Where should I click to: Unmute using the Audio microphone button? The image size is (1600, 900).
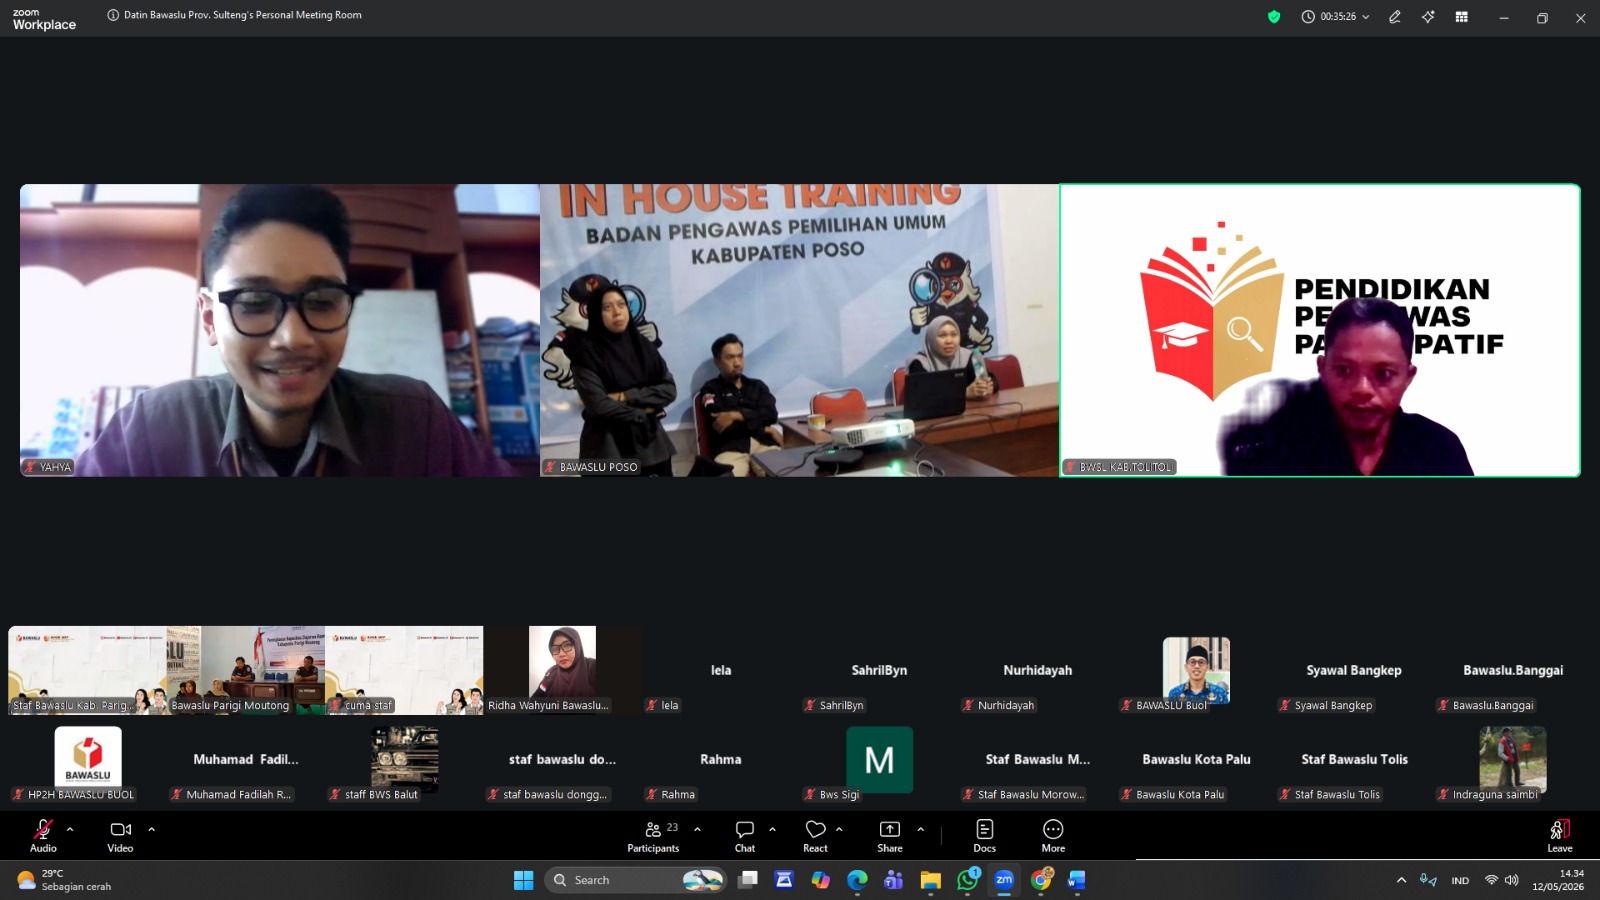(x=43, y=836)
